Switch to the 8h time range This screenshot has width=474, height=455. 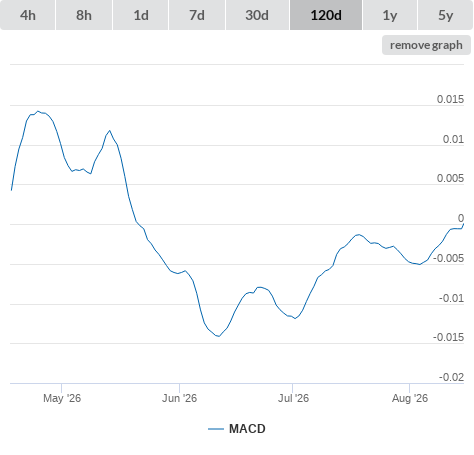click(x=84, y=15)
